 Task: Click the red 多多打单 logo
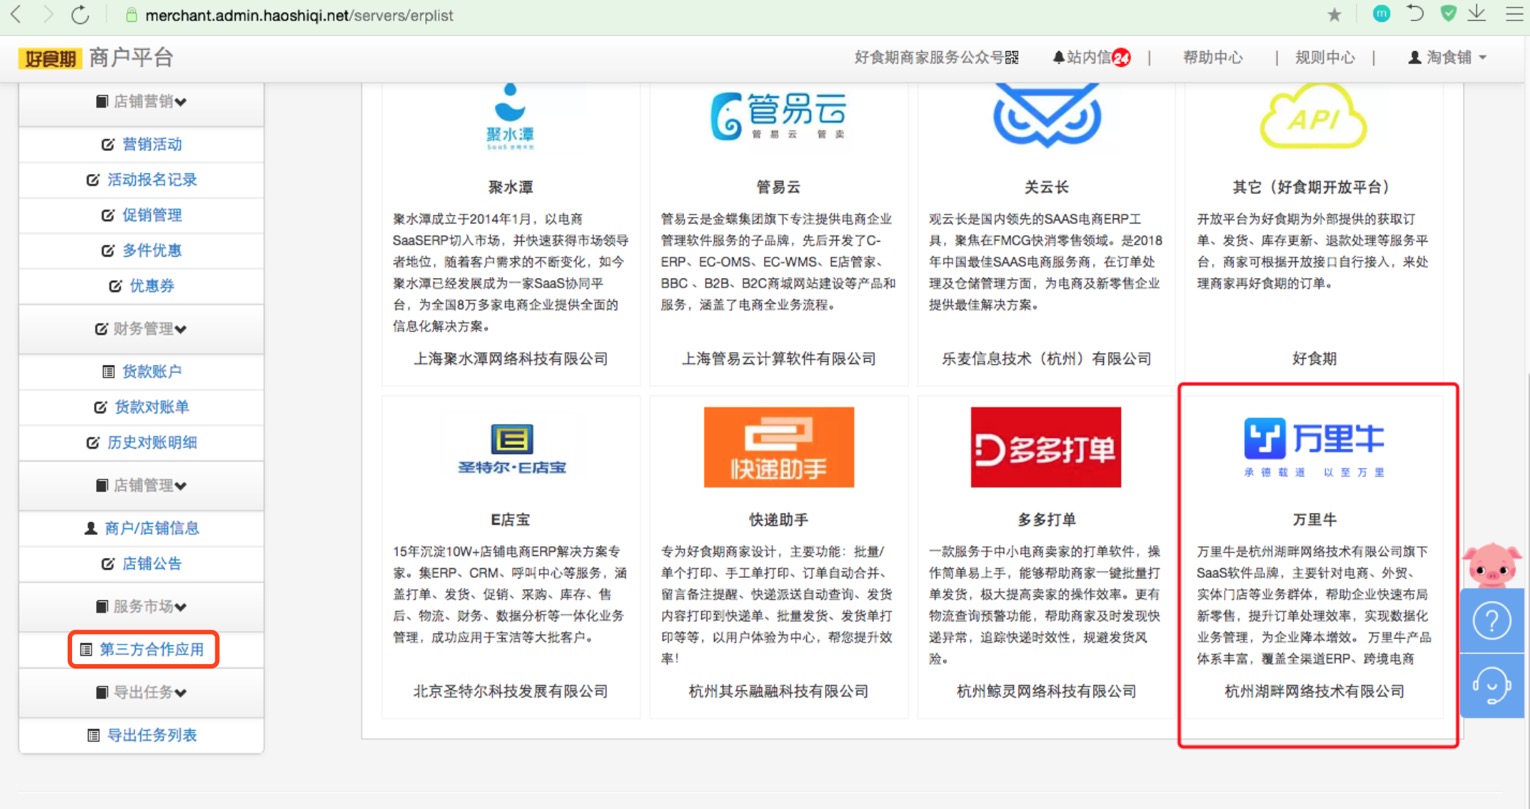[x=1046, y=447]
